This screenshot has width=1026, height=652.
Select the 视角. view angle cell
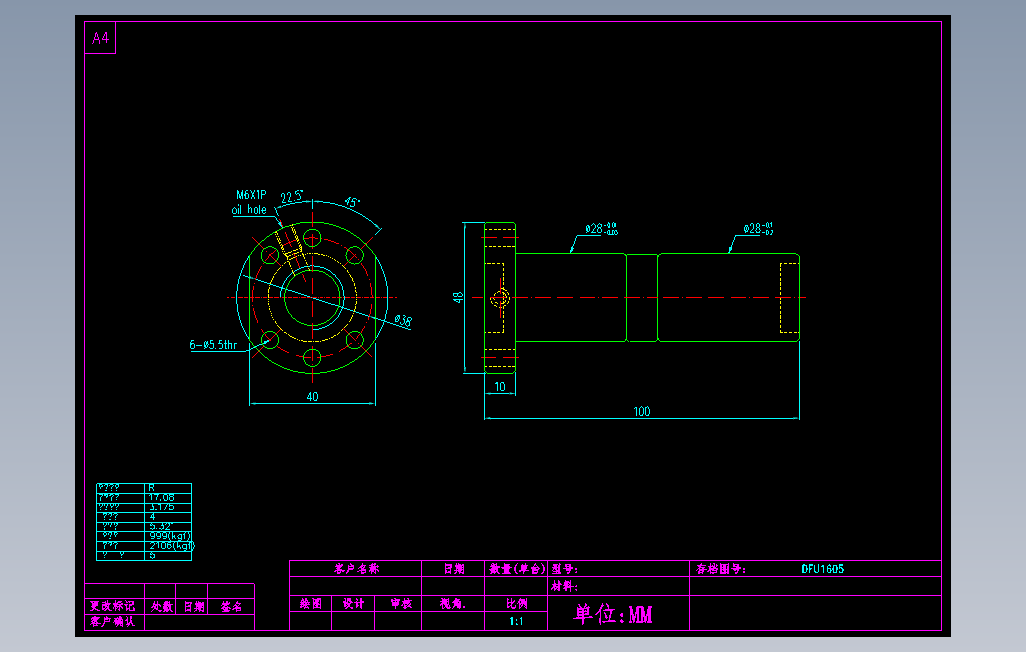pyautogui.click(x=453, y=604)
